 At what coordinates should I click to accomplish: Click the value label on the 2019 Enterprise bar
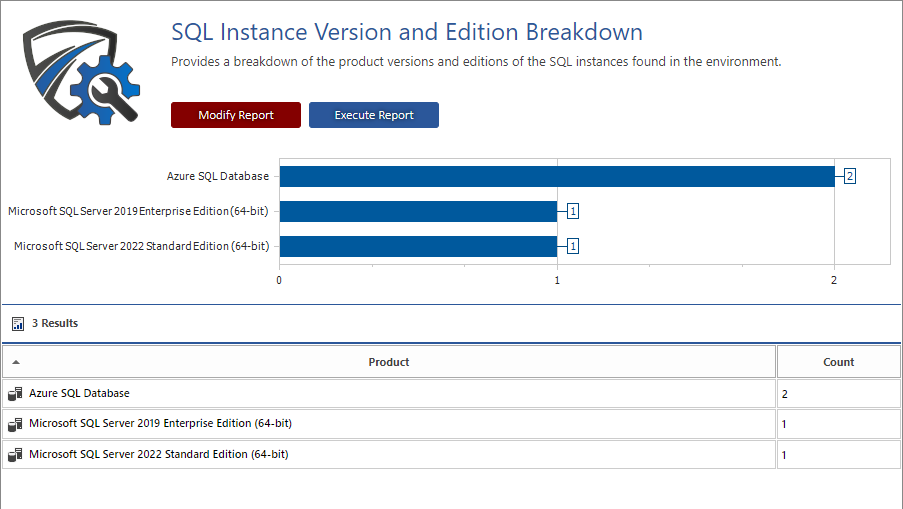coord(572,211)
